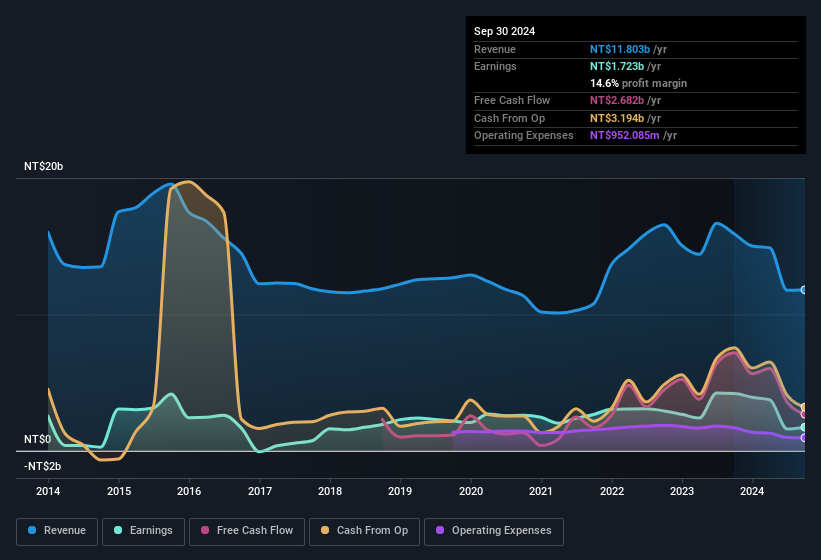Click the Sep 30 2024 tooltip date
The image size is (821, 560).
click(504, 31)
